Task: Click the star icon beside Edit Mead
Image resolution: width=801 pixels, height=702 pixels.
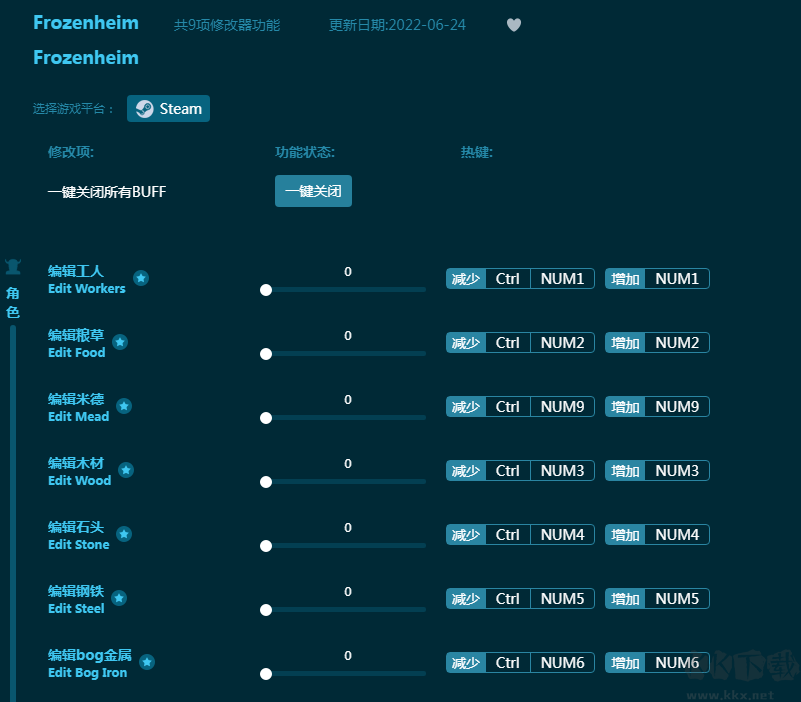Action: (x=124, y=406)
